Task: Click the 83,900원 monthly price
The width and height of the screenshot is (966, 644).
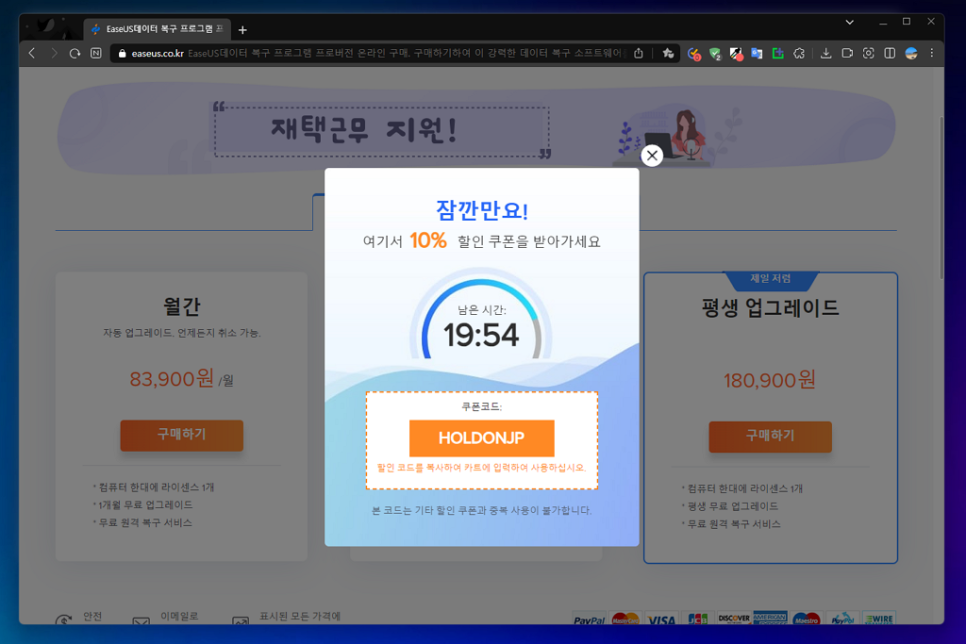Action: point(171,379)
